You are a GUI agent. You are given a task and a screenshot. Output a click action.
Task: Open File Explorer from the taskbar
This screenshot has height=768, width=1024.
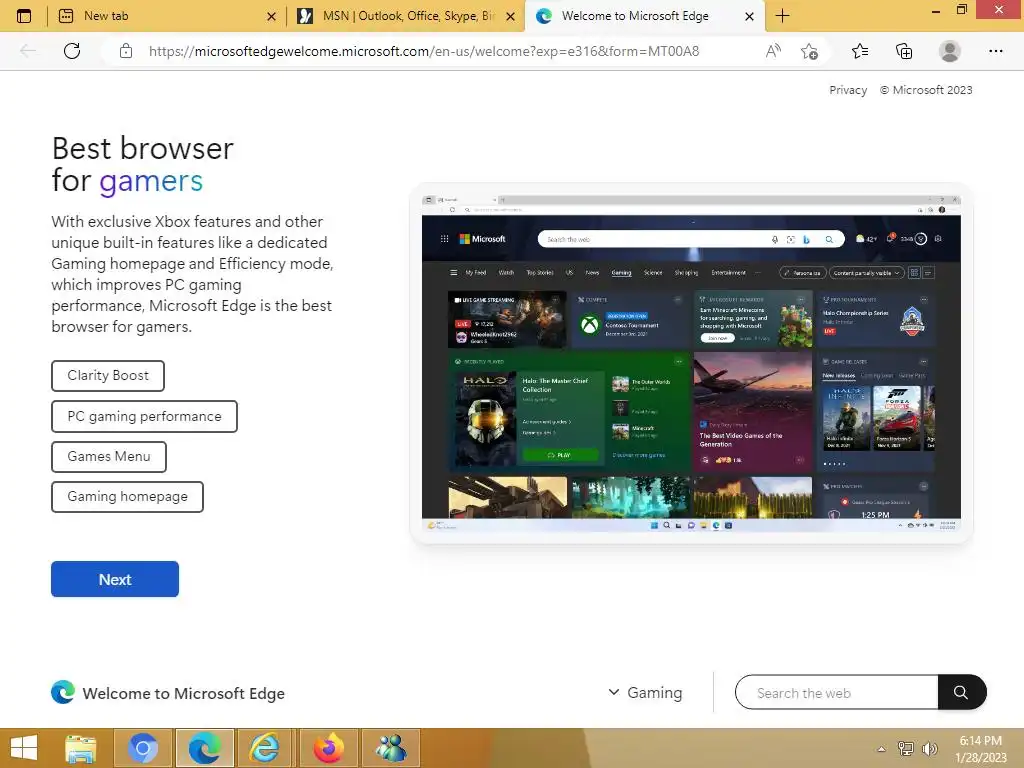click(81, 748)
